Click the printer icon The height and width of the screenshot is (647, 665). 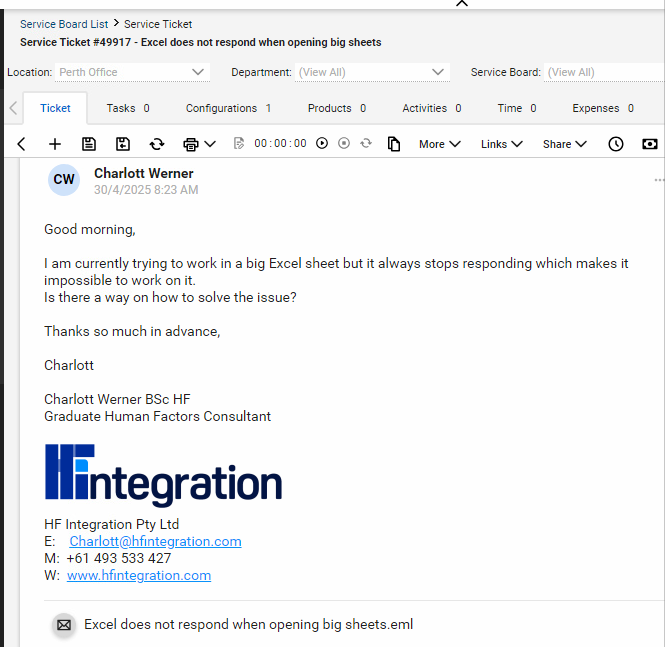[191, 144]
